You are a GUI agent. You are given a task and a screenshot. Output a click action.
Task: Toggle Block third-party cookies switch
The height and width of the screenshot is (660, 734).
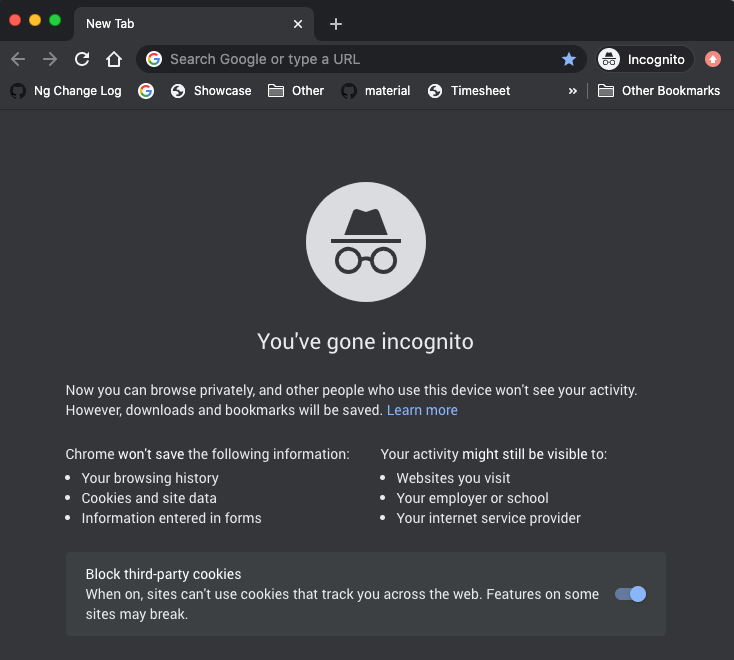tap(630, 594)
